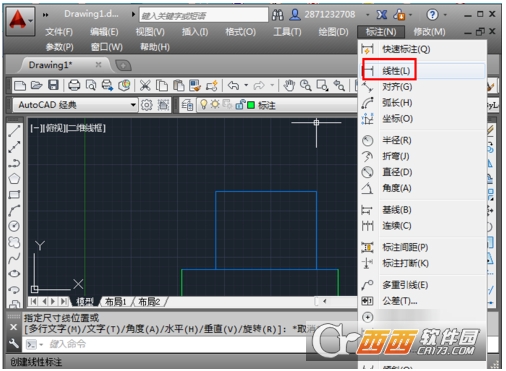
Task: Activate the Pan hand tool
Action: point(289,86)
